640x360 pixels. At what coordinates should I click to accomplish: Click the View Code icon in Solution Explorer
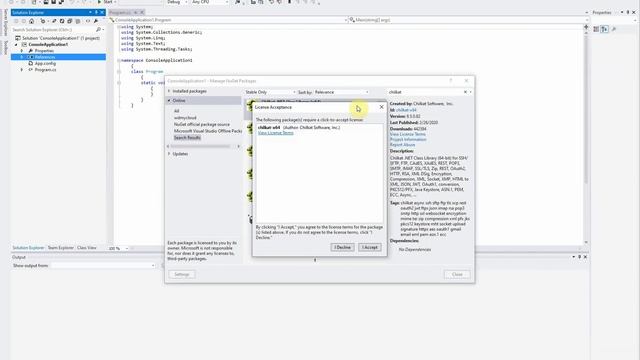88,21
